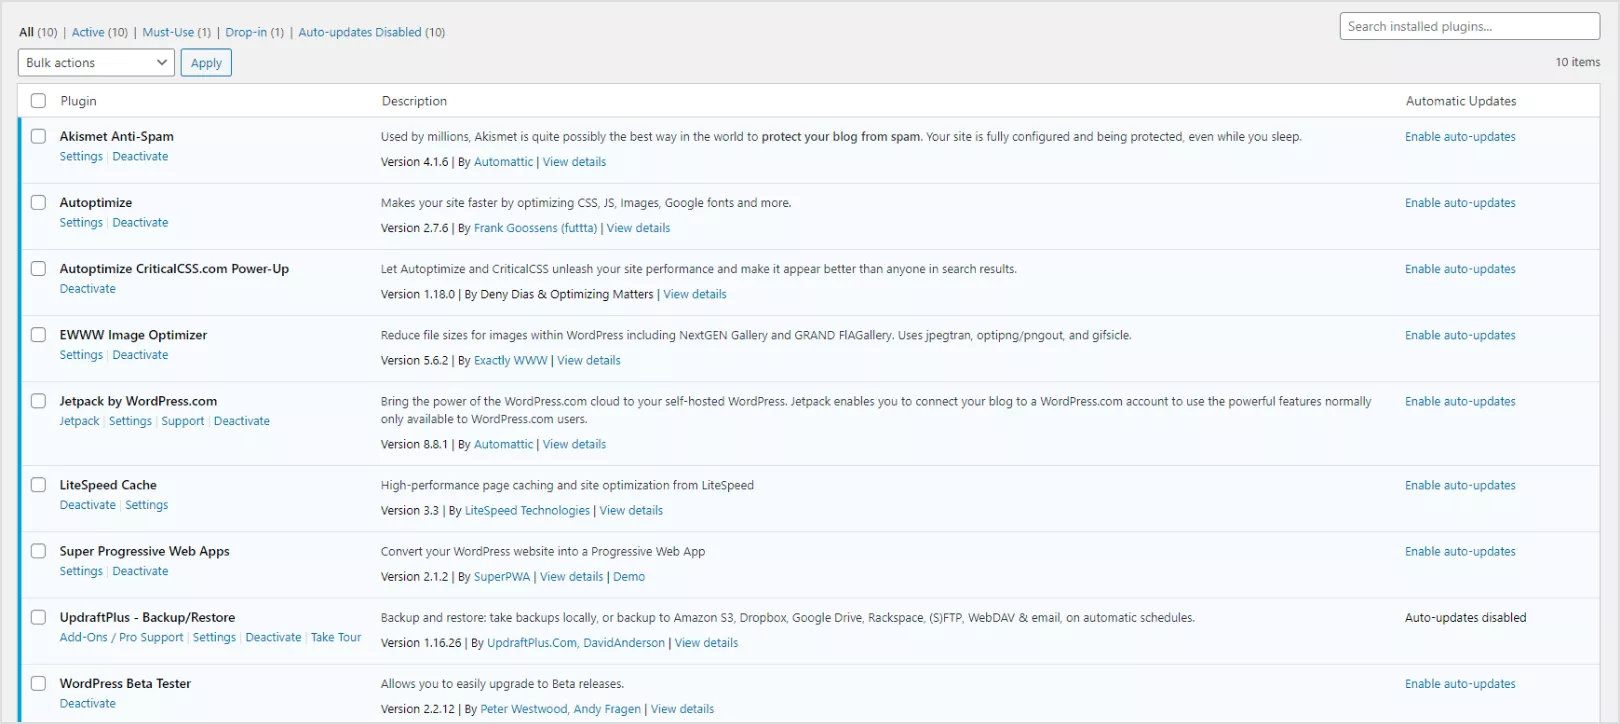Open the Exactly WWW author link
The image size is (1620, 724).
pos(510,360)
